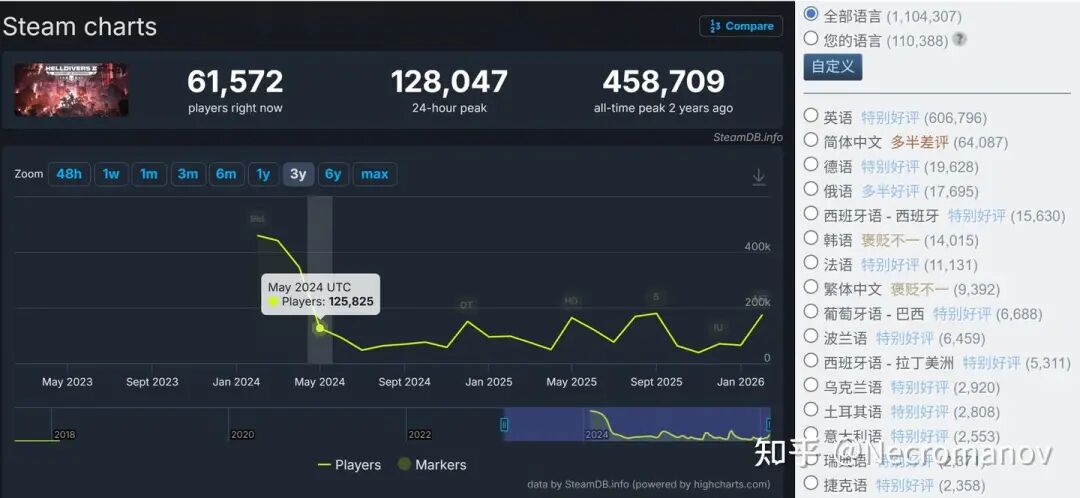Set chart zoom to 1w
This screenshot has height=498, width=1080.
(x=111, y=174)
